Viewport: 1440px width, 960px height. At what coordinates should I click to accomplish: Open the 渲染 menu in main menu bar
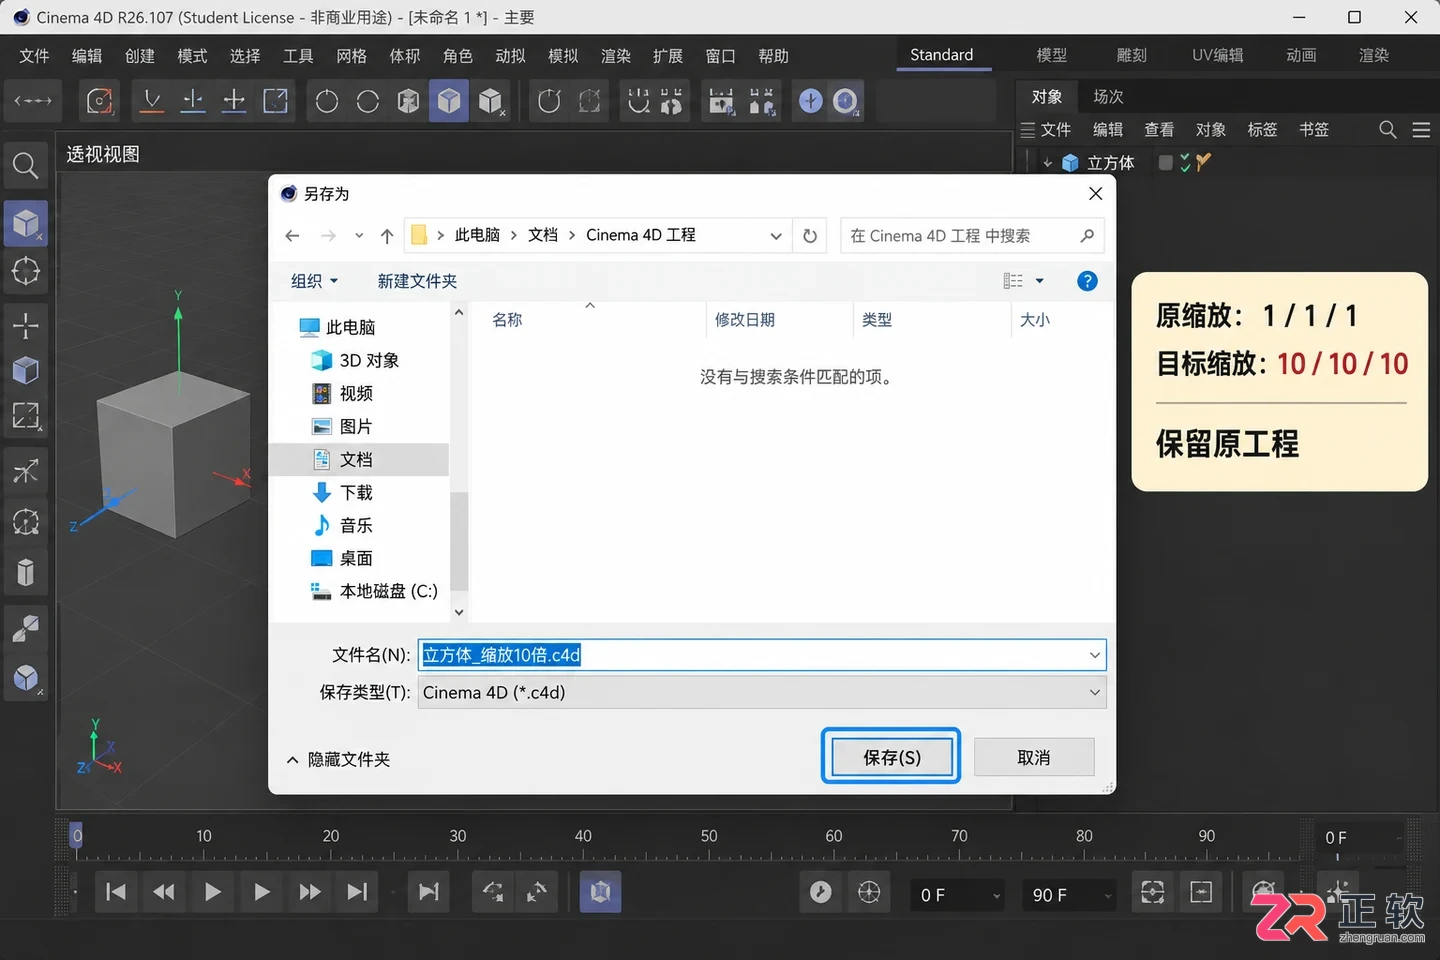615,56
